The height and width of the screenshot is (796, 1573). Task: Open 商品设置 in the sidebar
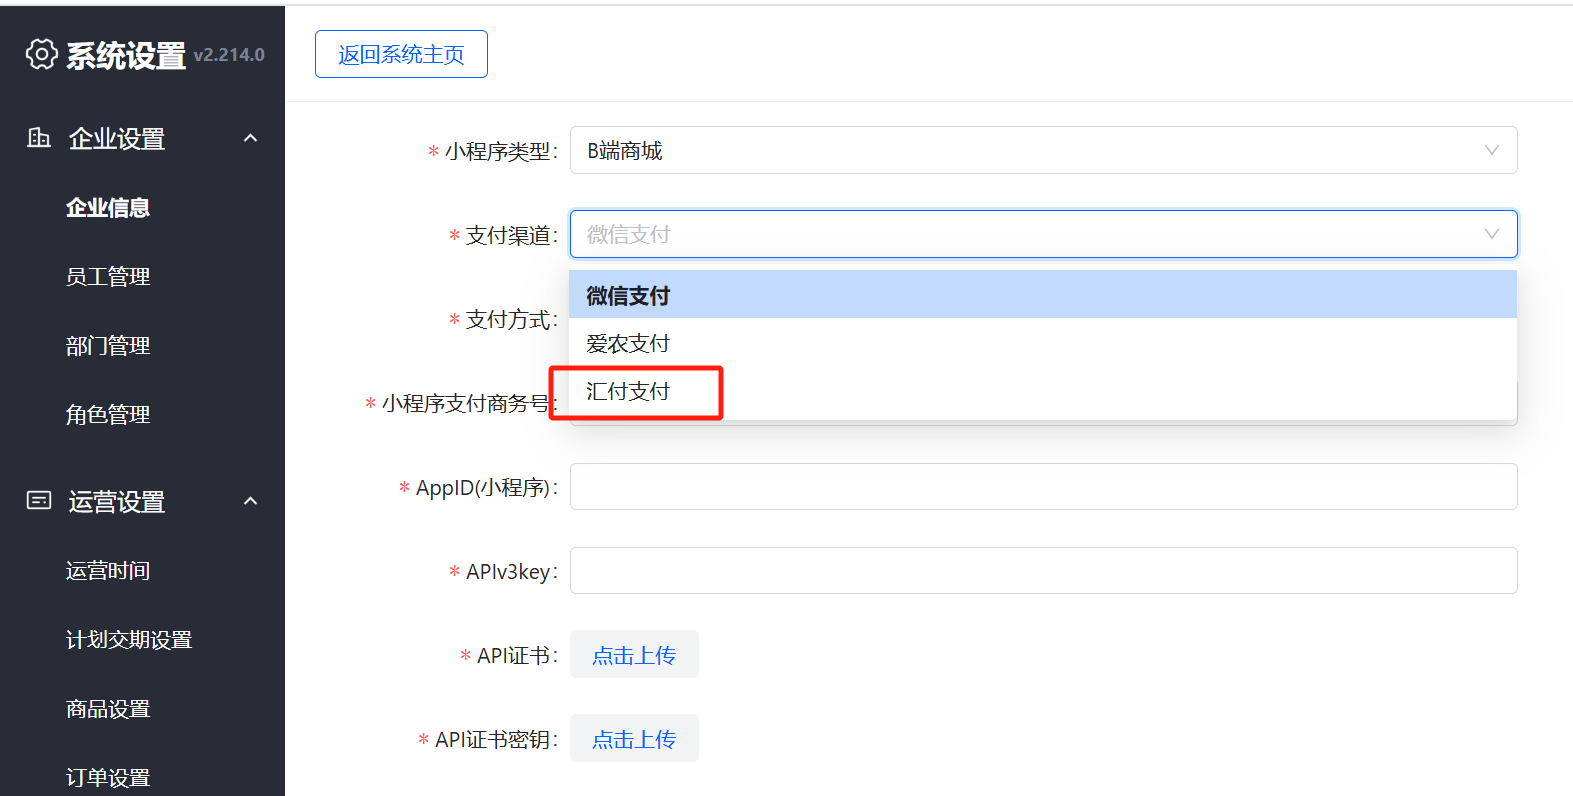[x=108, y=708]
